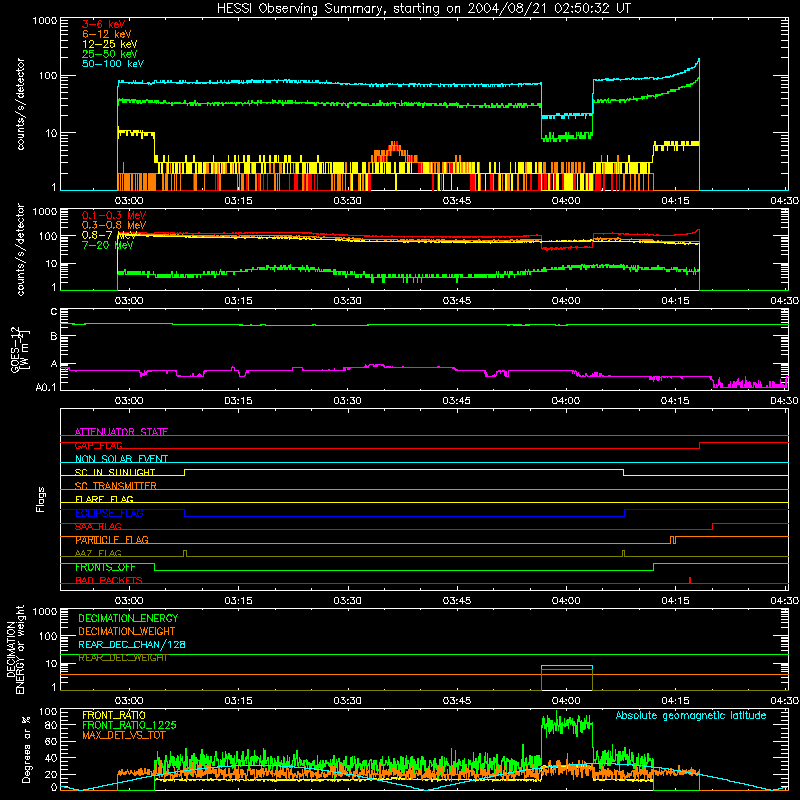Click the vertical Flags axis title

[41, 499]
